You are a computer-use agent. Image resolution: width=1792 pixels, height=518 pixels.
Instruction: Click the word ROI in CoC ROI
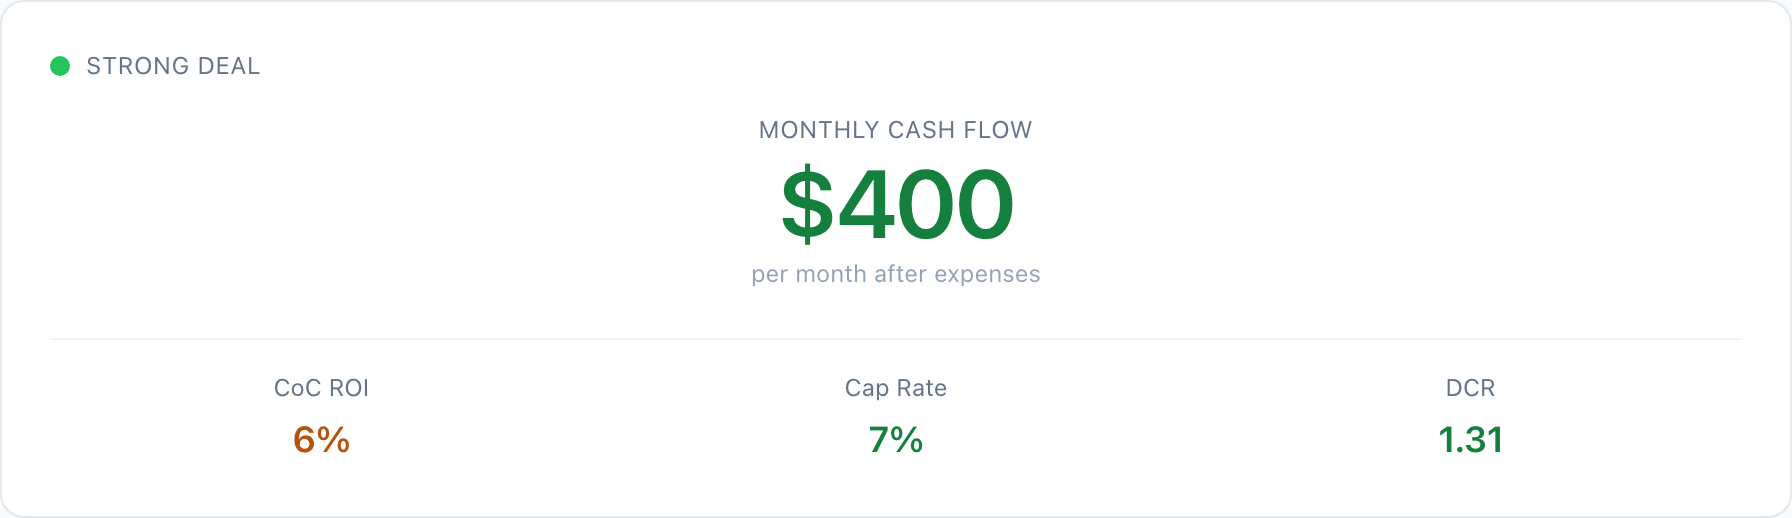coord(350,388)
